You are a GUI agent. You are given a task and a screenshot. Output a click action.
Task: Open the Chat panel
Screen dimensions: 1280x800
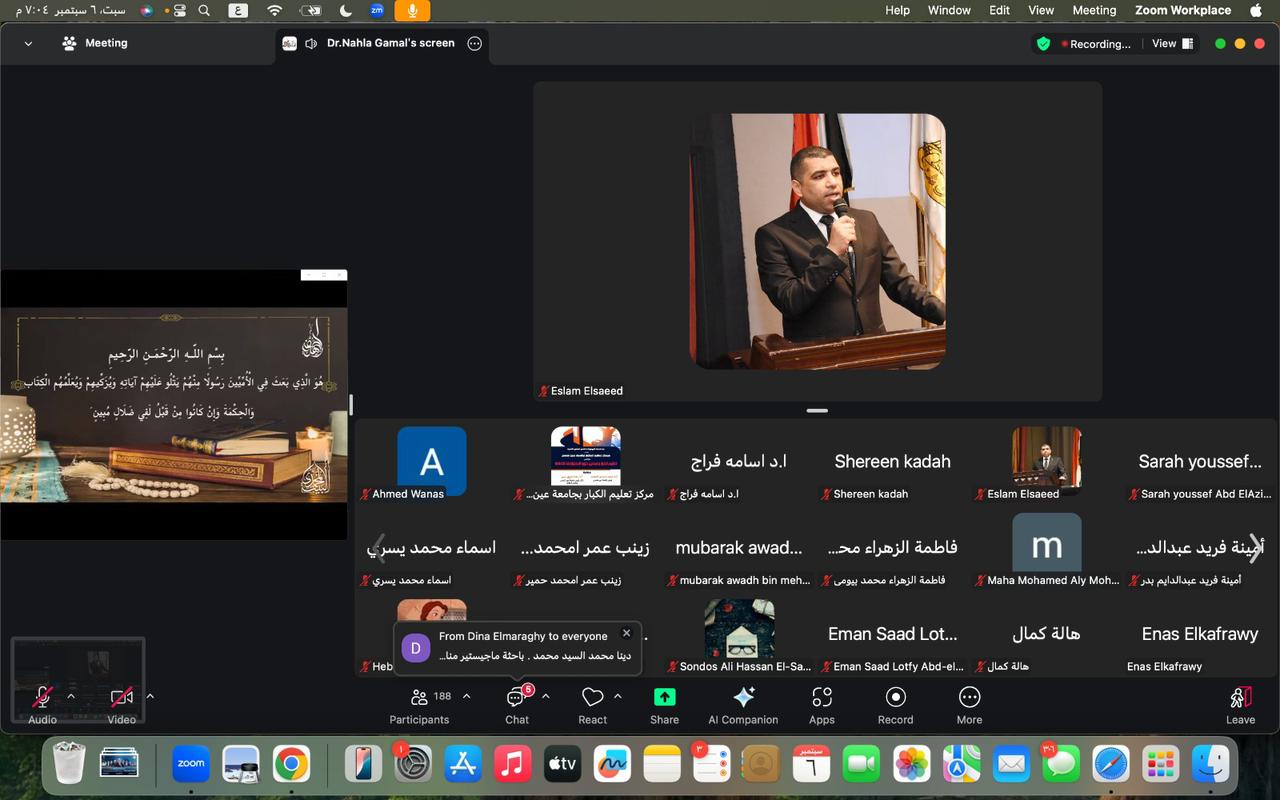coord(516,705)
